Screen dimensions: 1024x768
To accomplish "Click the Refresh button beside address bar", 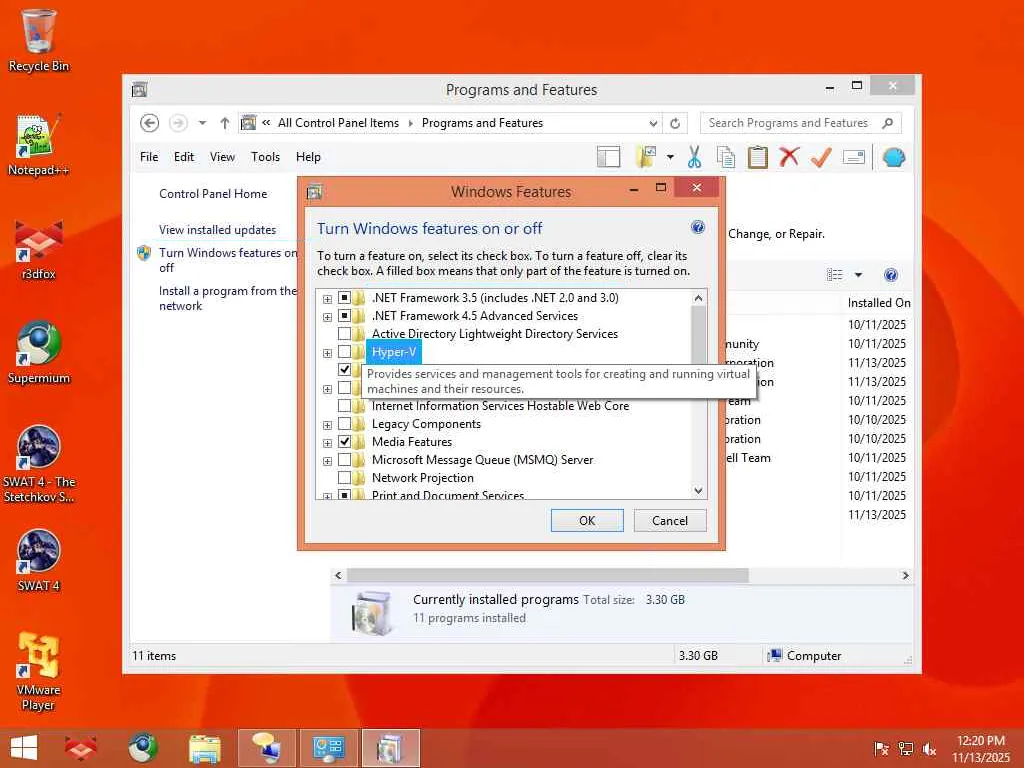I will coord(675,123).
